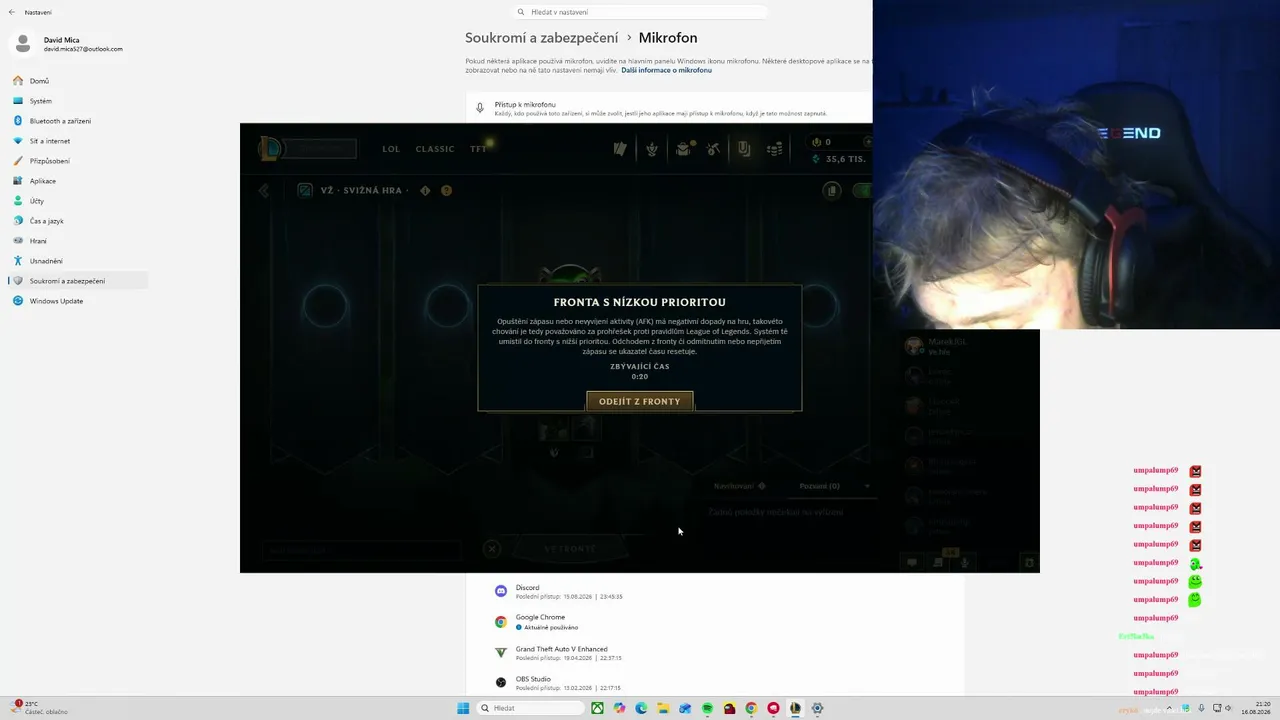Open the League chat bubble icon

(911, 562)
